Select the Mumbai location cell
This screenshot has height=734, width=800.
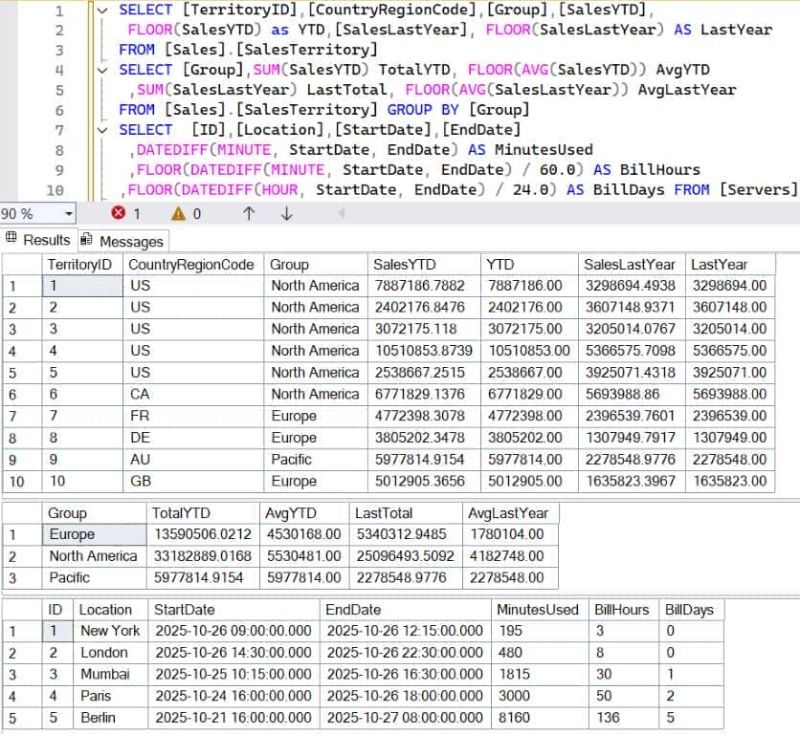(111, 674)
